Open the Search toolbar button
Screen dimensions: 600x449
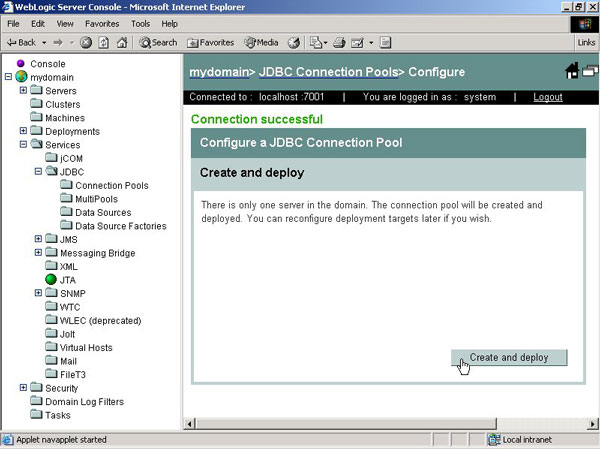point(158,42)
